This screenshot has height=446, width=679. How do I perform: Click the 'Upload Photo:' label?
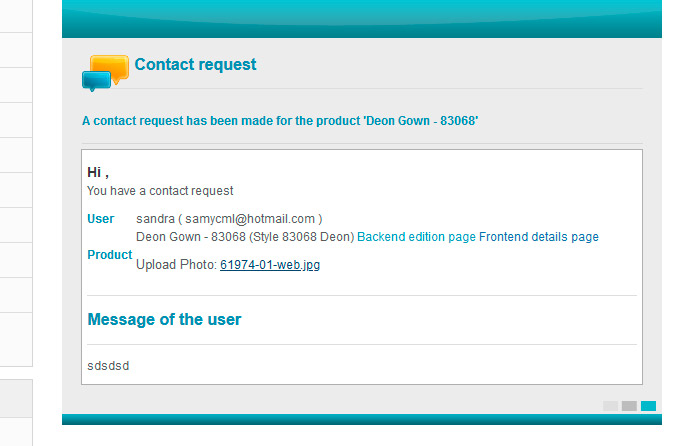(176, 265)
